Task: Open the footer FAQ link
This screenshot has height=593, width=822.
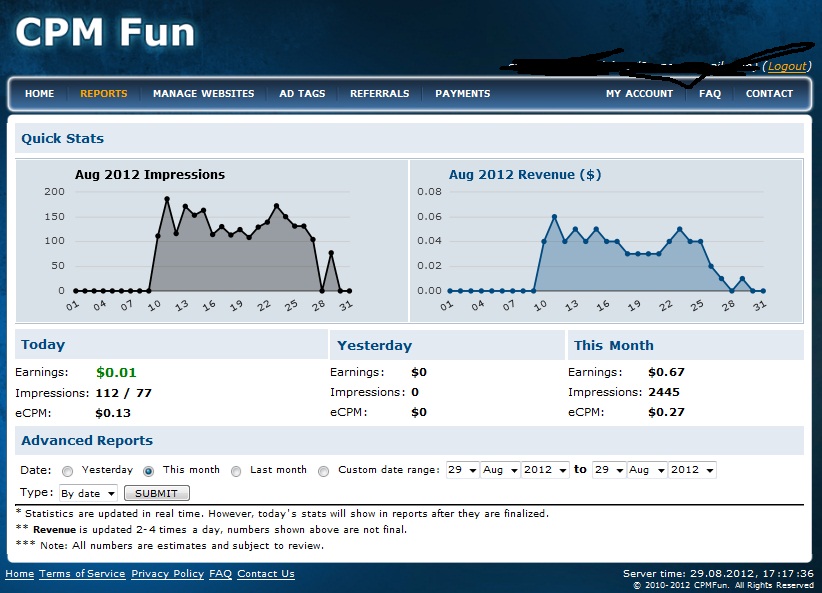Action: pyautogui.click(x=220, y=574)
